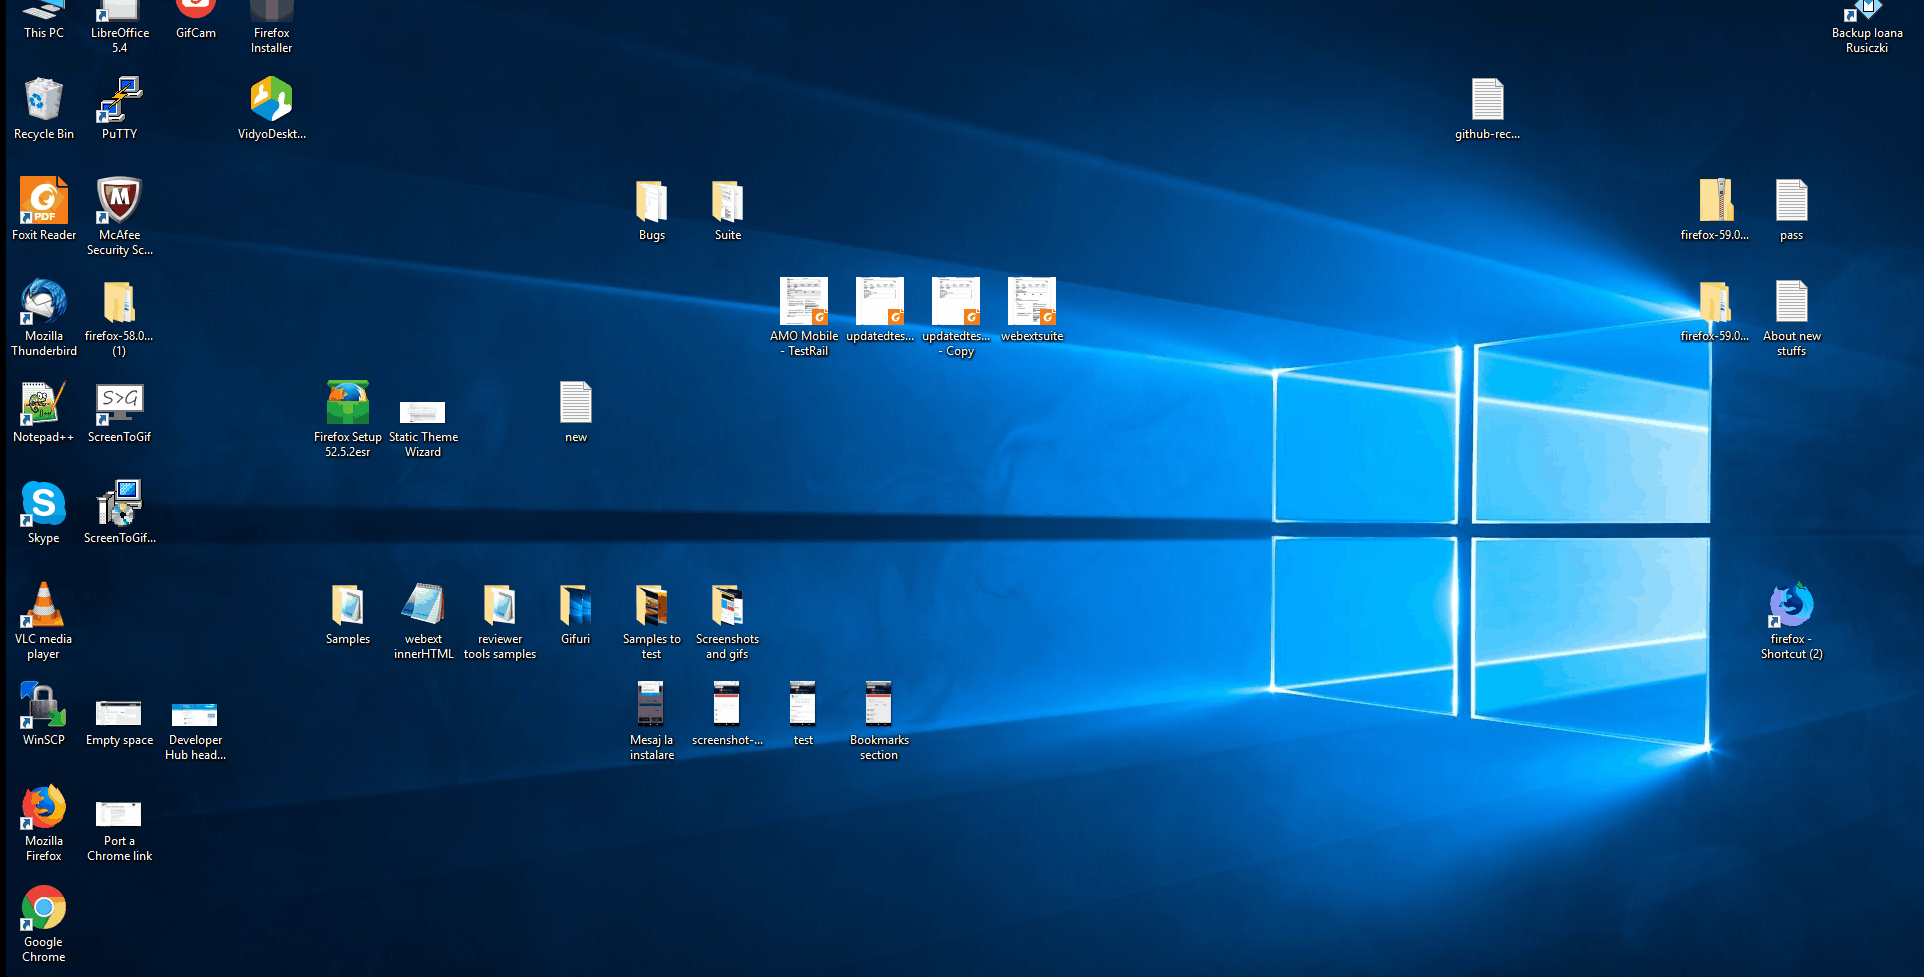Viewport: 1924px width, 977px height.
Task: Select the pass text file
Action: tap(1791, 210)
